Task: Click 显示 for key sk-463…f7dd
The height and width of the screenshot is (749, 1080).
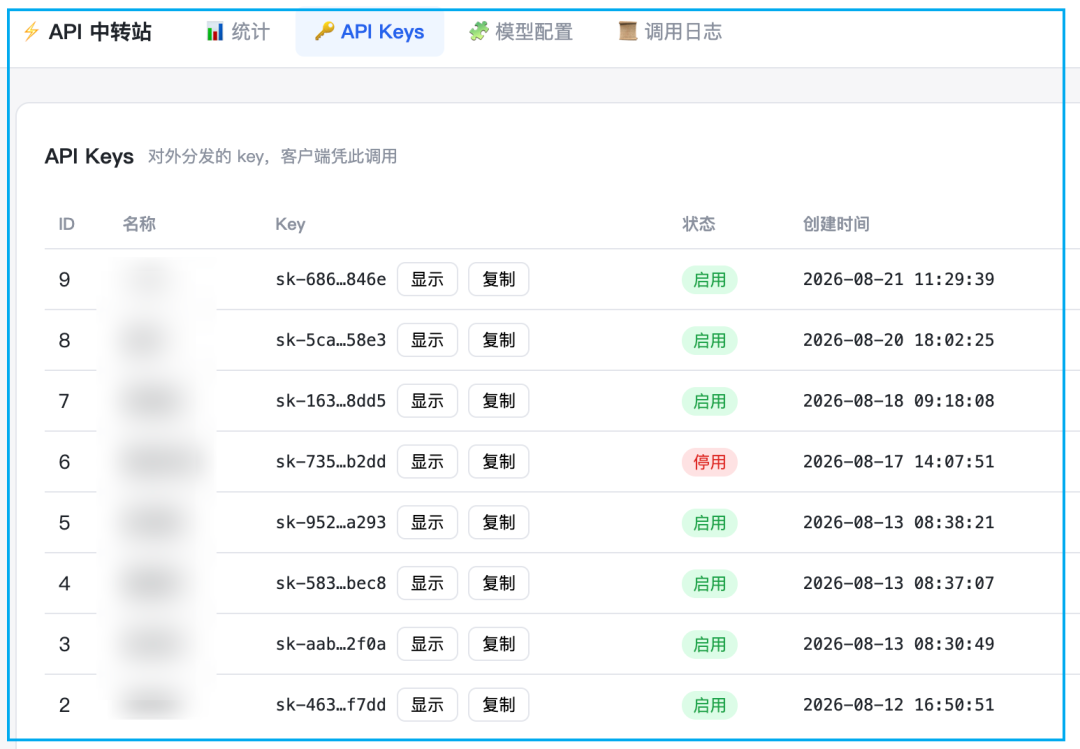Action: click(427, 704)
